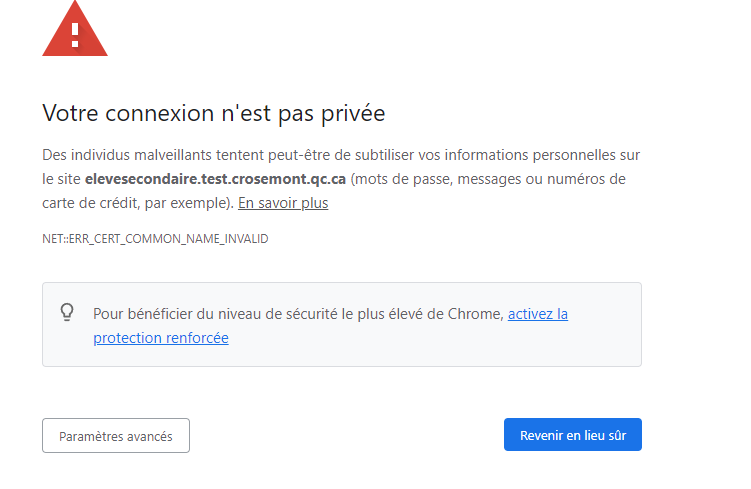
Task: Follow the 'protection renforcée' link
Action: 161,338
